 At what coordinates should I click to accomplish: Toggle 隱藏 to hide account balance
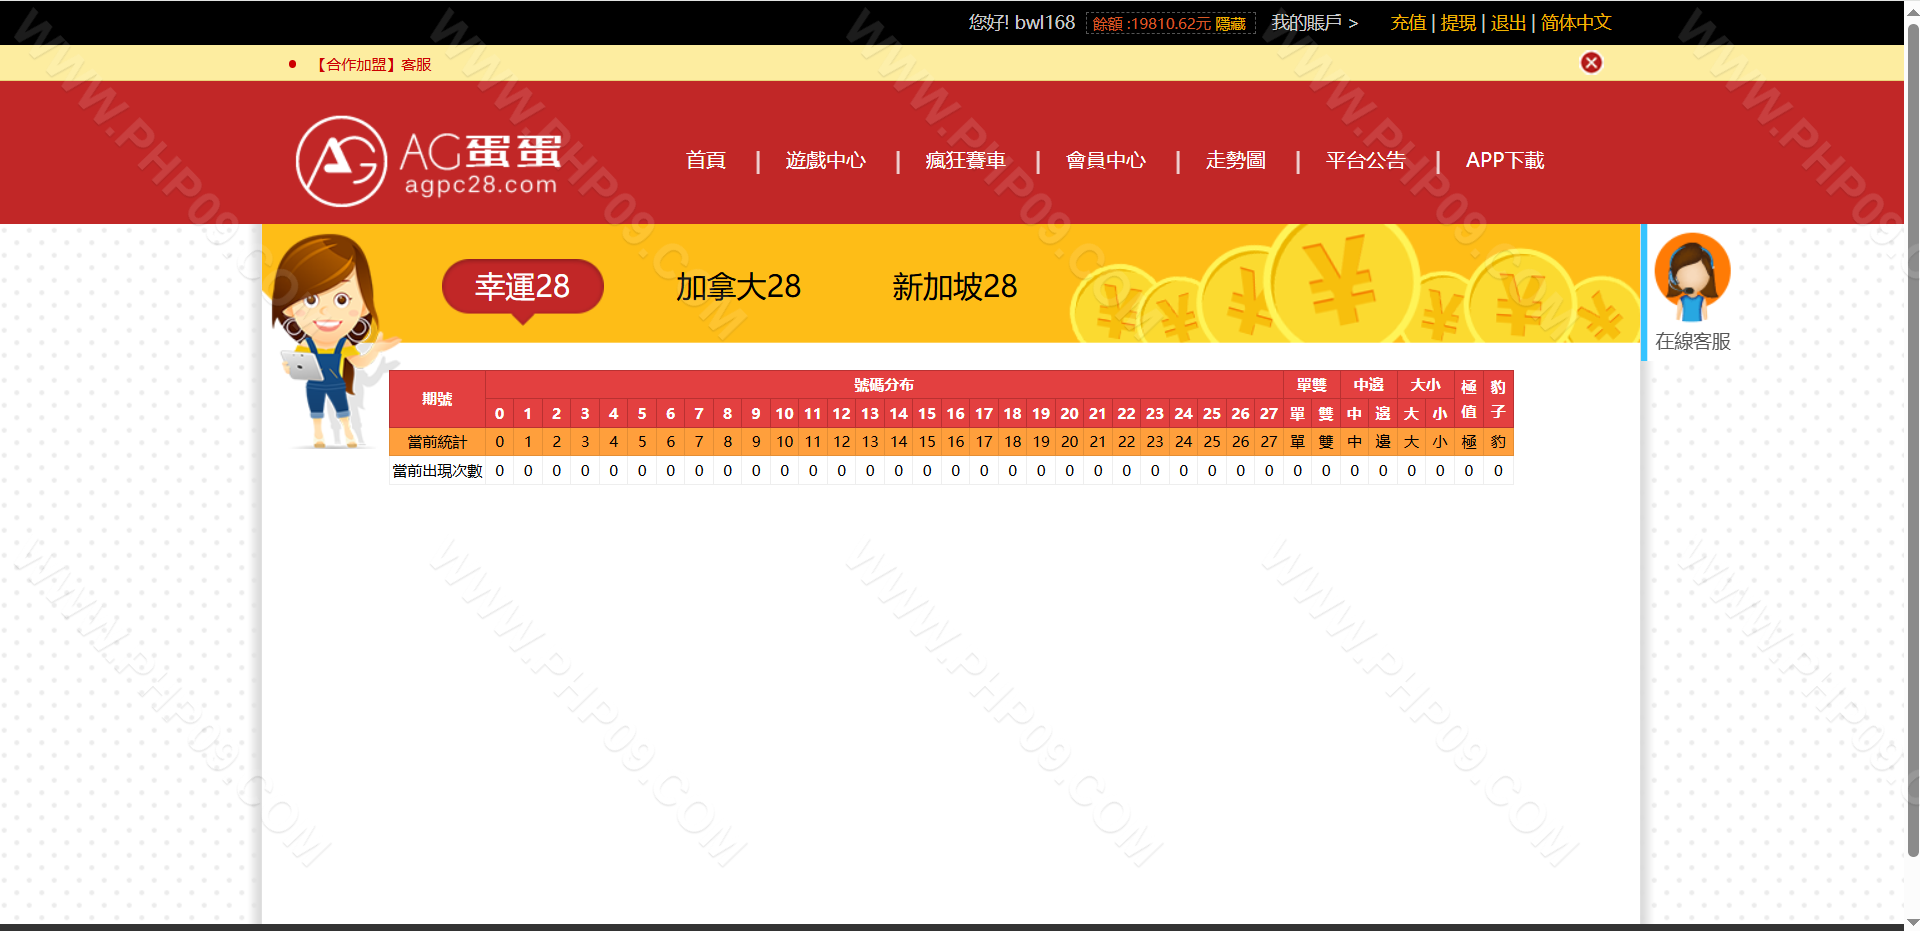(x=1230, y=24)
